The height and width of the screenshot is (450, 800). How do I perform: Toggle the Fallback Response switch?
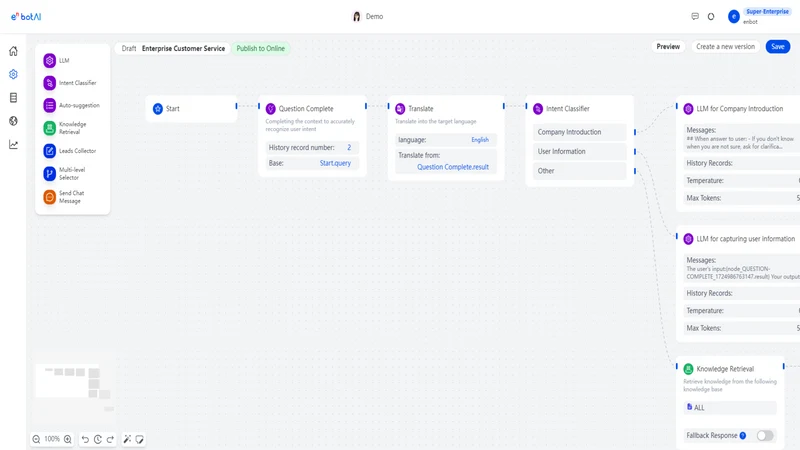pos(765,435)
